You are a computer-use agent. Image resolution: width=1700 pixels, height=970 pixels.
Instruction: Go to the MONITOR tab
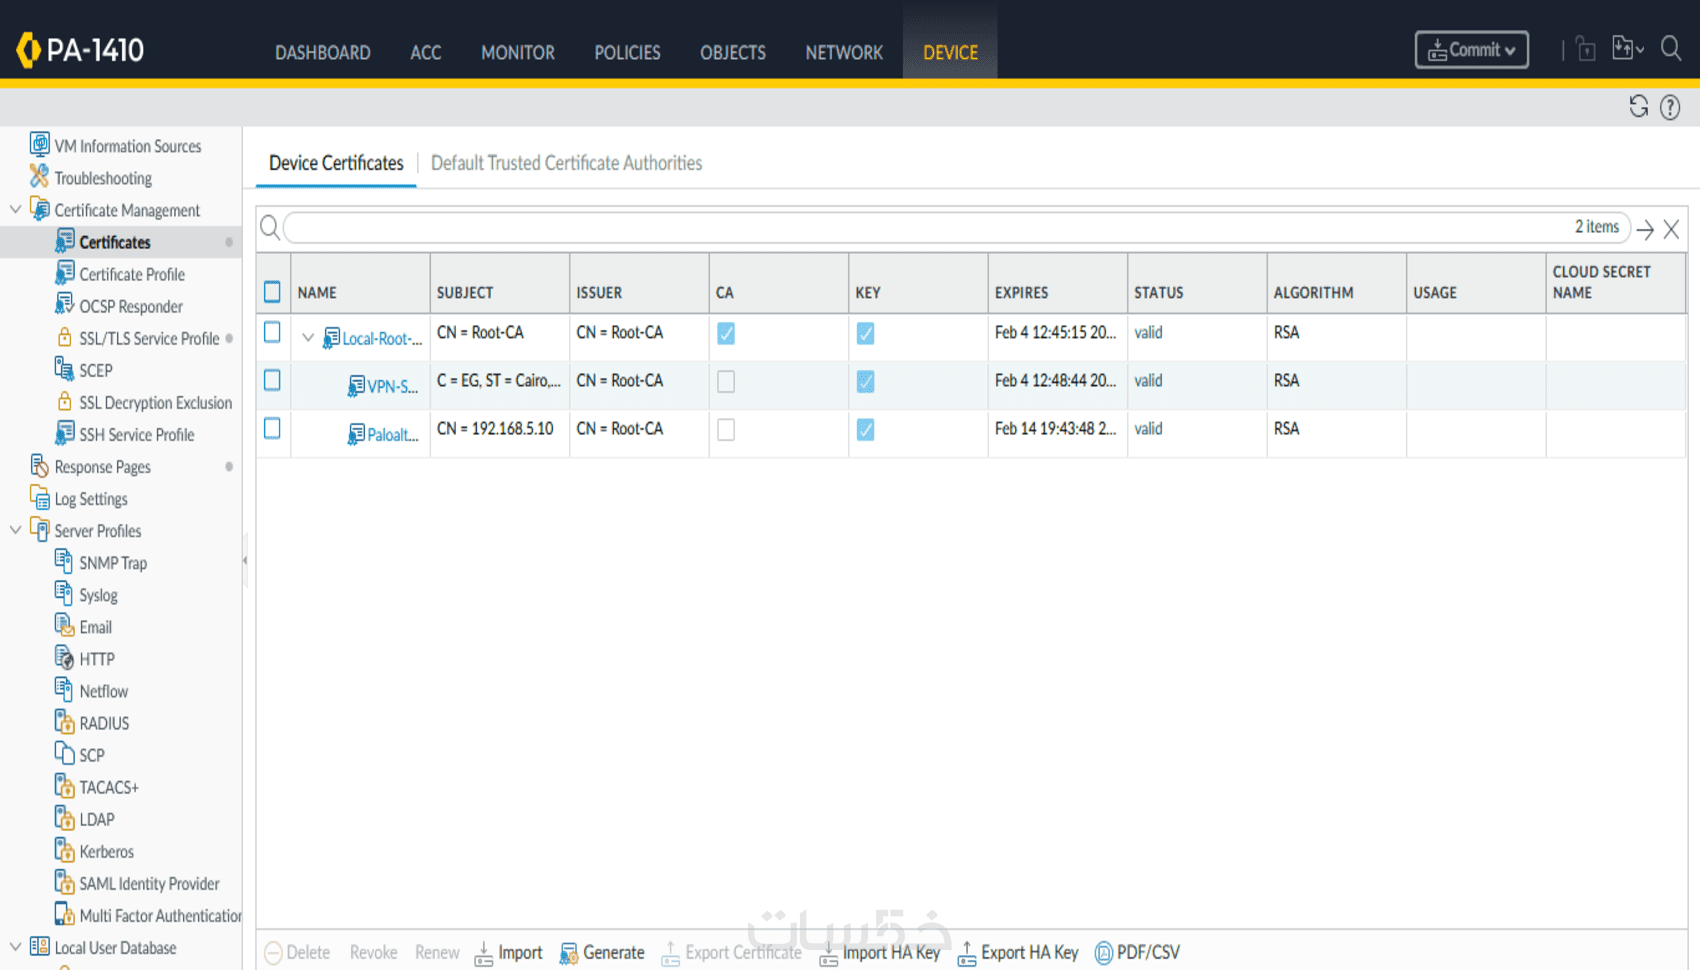click(x=518, y=52)
